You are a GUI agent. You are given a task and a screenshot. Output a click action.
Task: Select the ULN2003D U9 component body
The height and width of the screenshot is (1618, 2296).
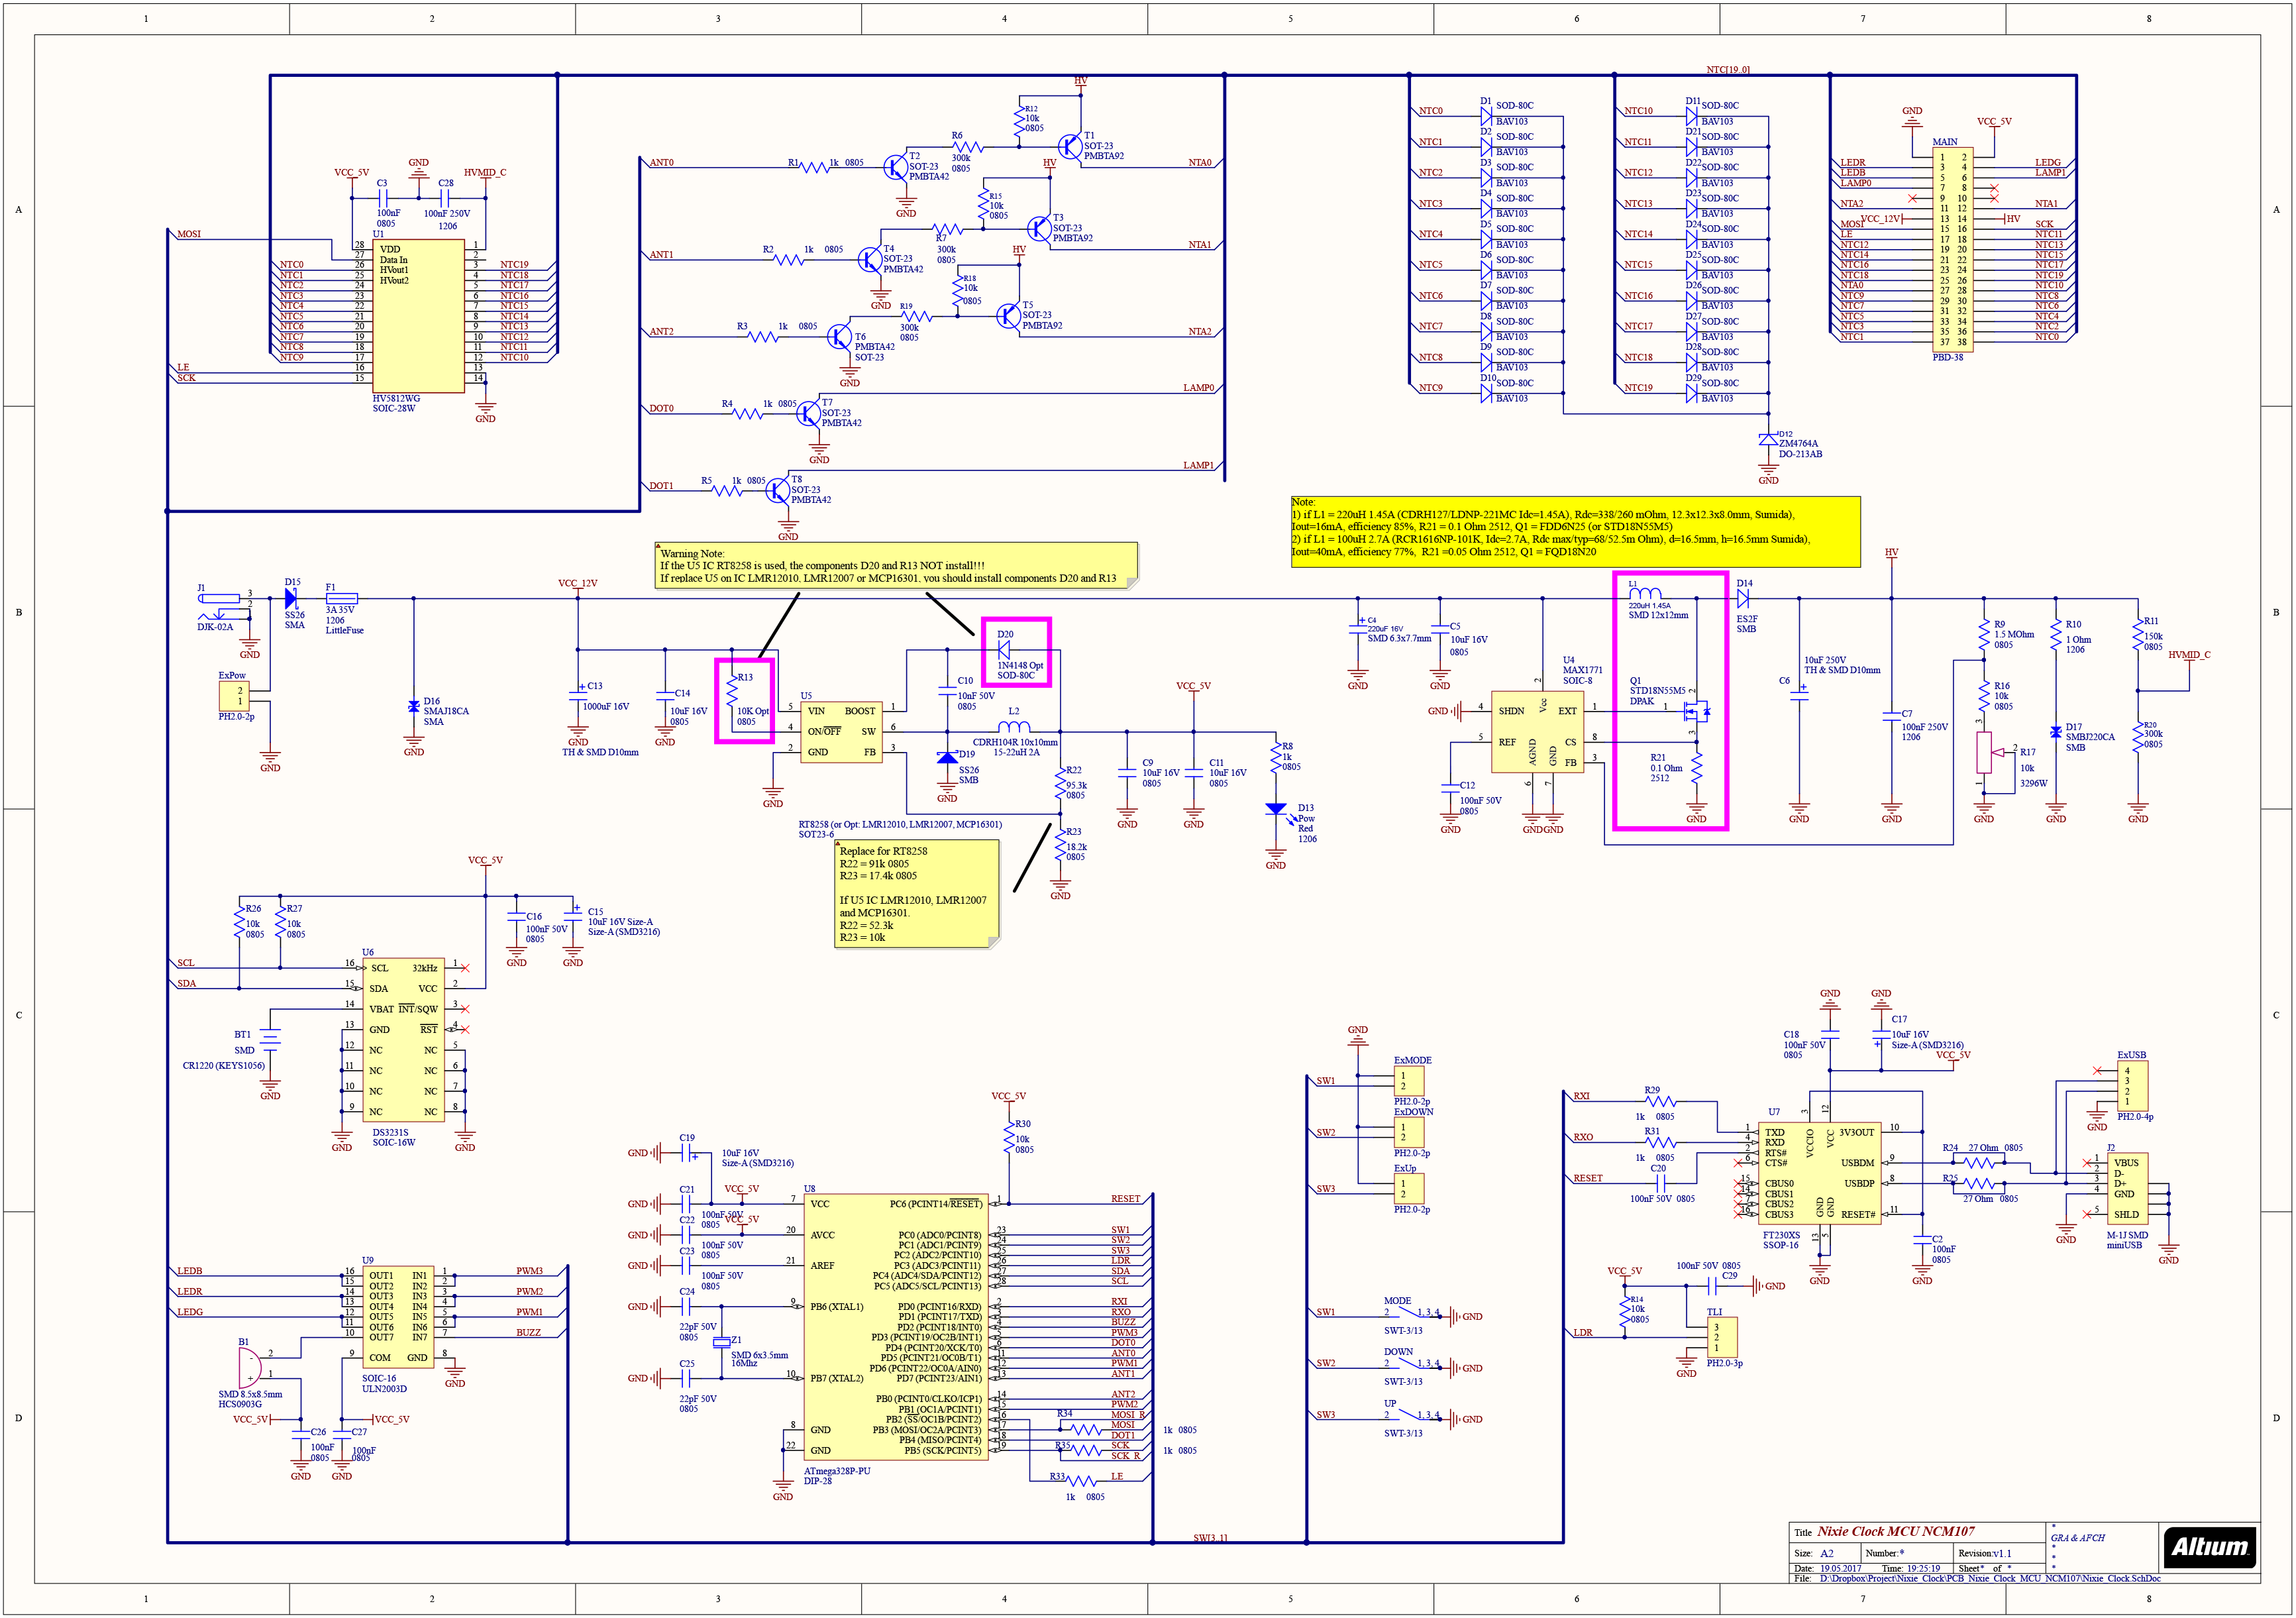(x=398, y=1317)
